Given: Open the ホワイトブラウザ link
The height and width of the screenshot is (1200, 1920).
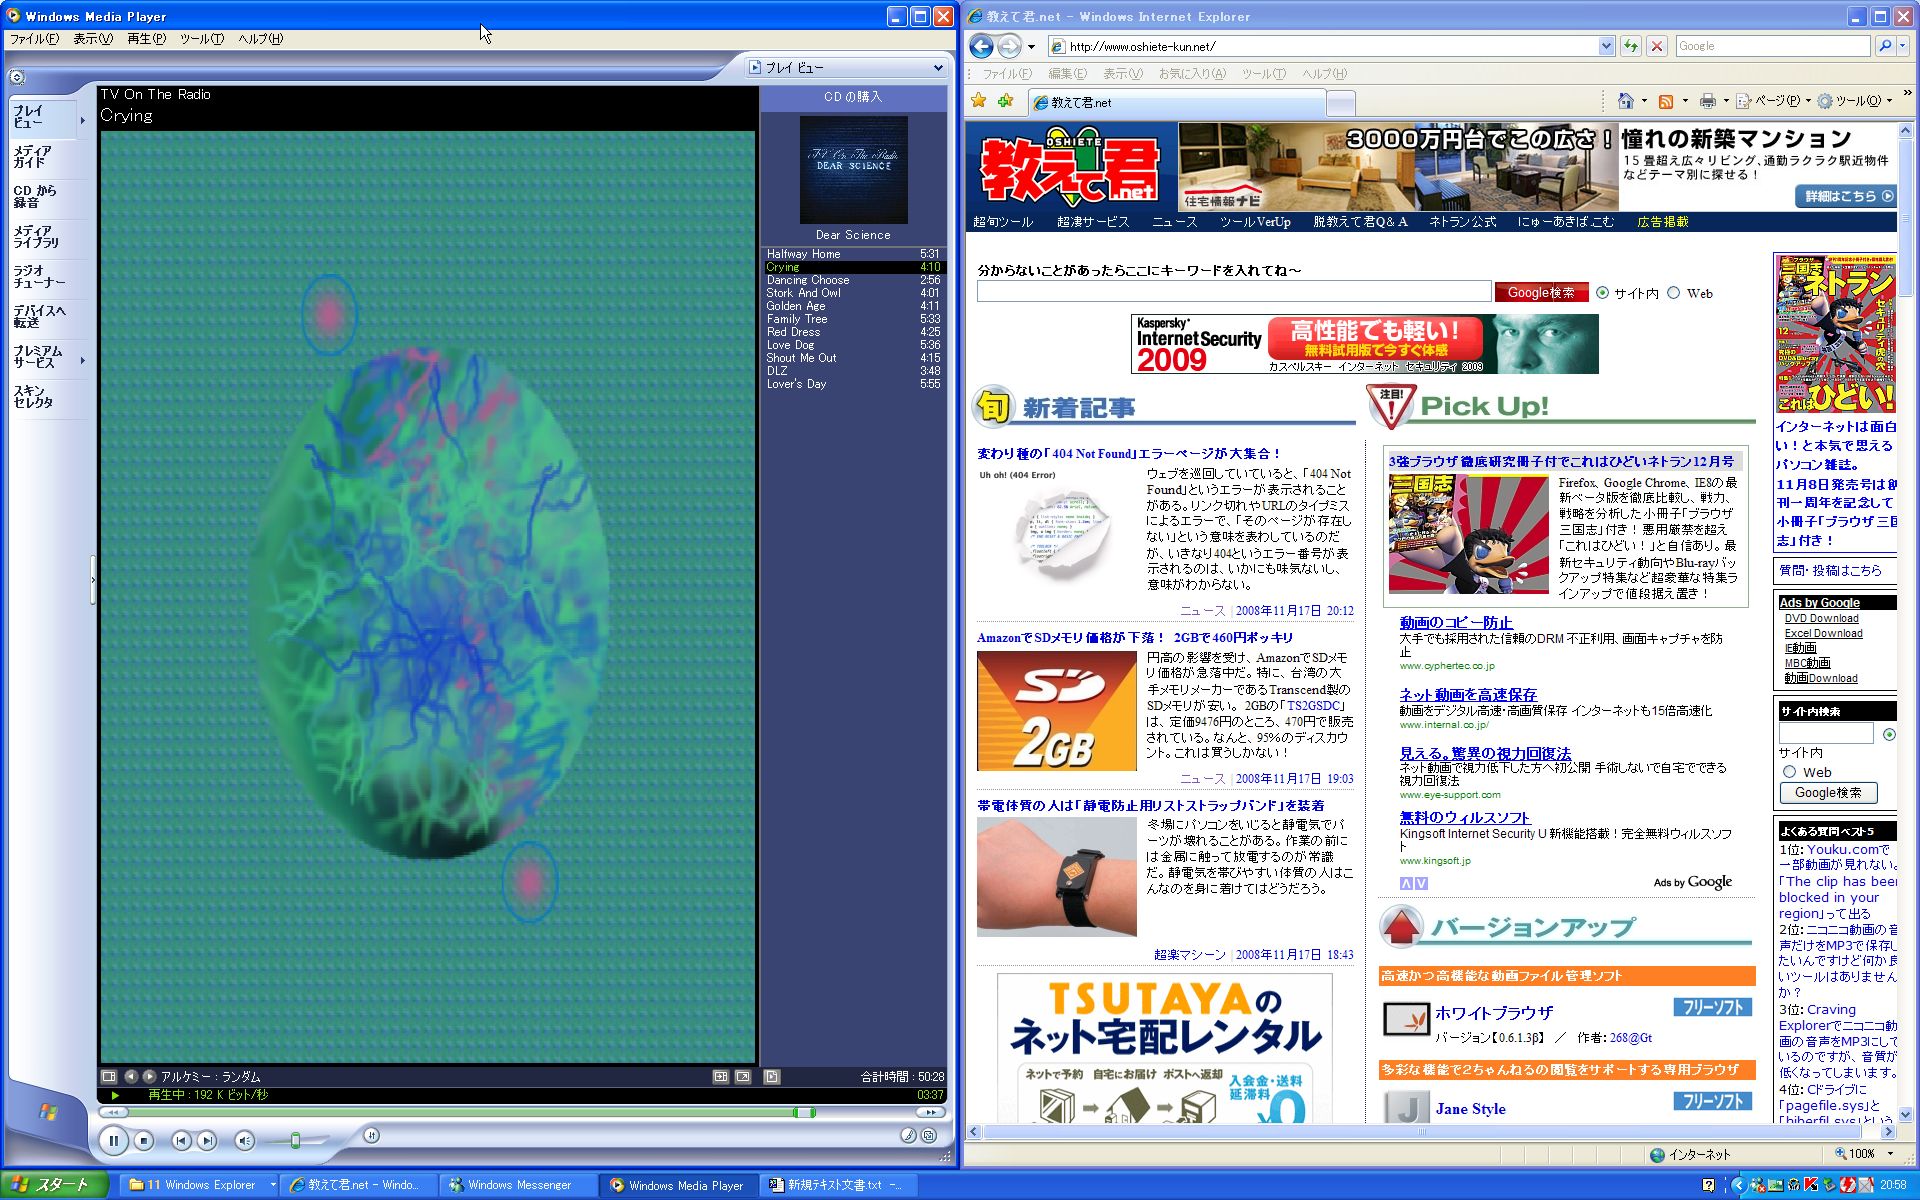Looking at the screenshot, I should (1494, 1013).
